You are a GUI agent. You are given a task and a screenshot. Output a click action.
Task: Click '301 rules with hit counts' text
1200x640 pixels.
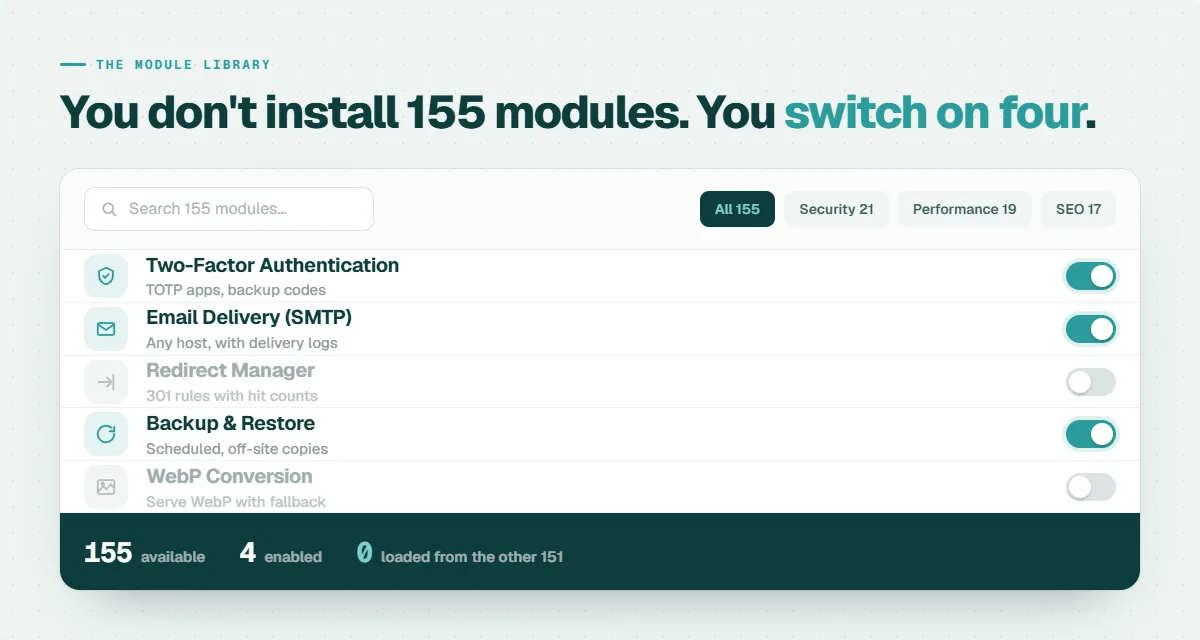(232, 396)
